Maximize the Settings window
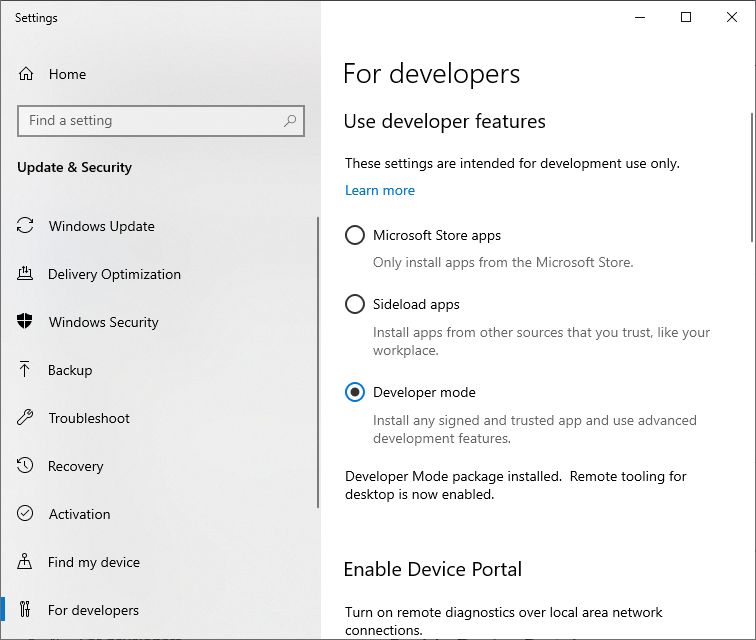The image size is (756, 640). point(686,17)
